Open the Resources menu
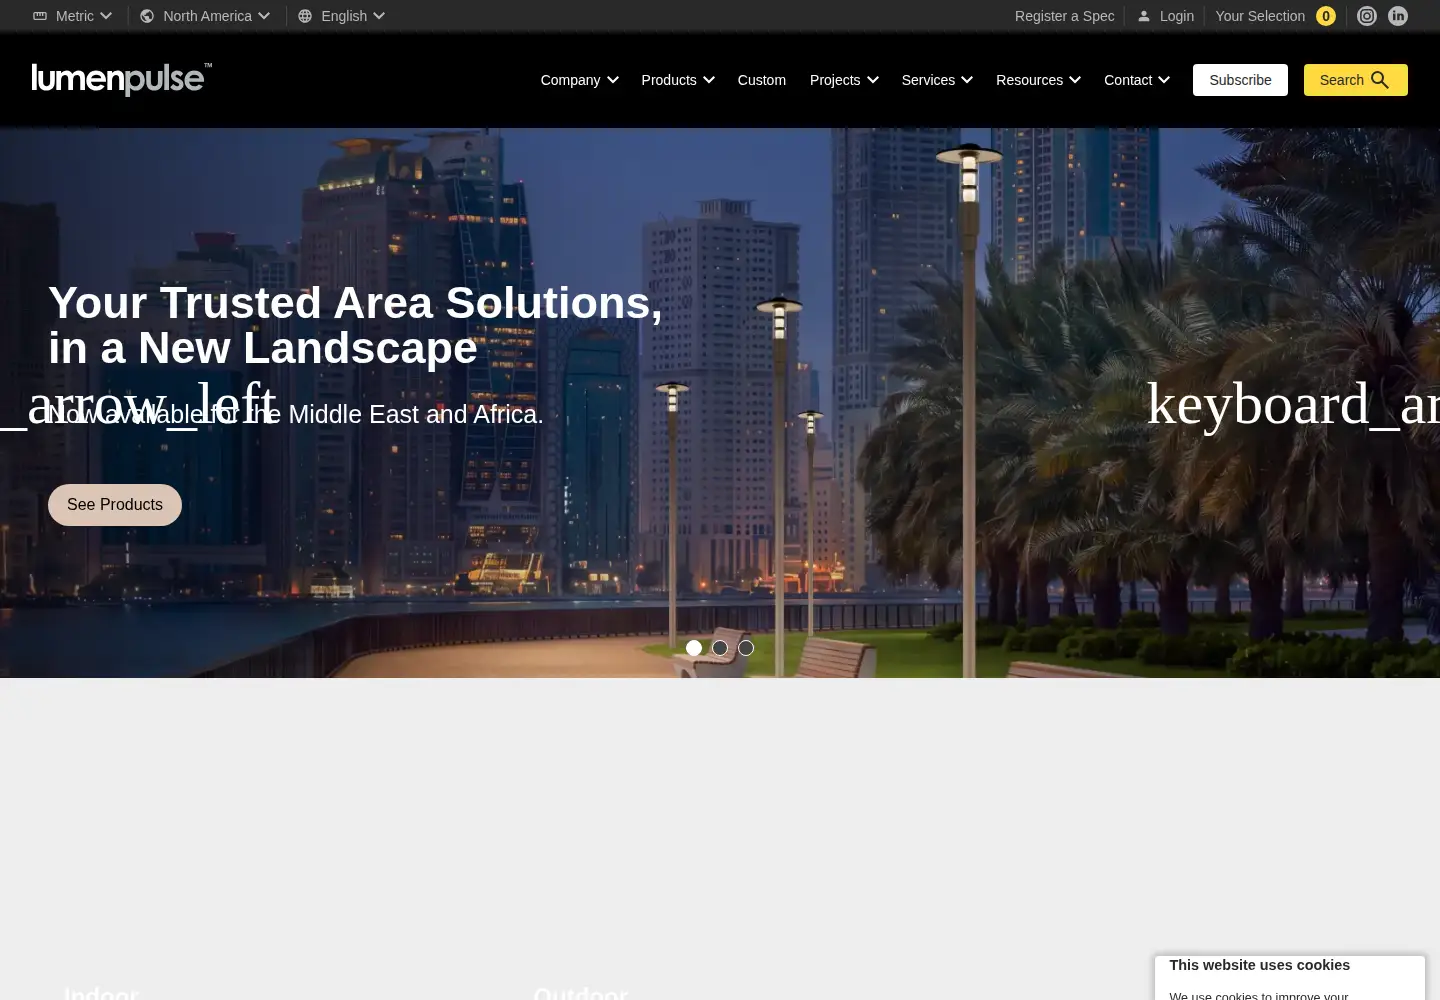 point(1038,80)
